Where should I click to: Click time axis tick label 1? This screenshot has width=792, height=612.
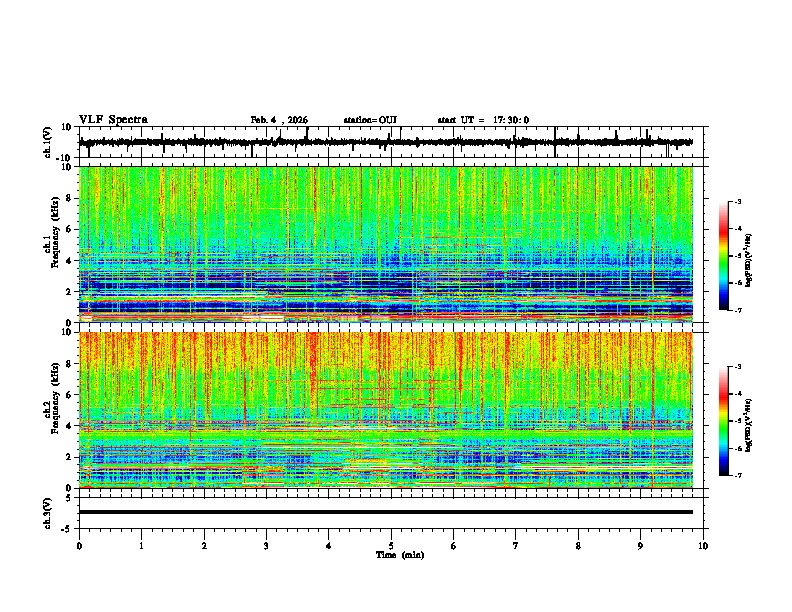[142, 546]
